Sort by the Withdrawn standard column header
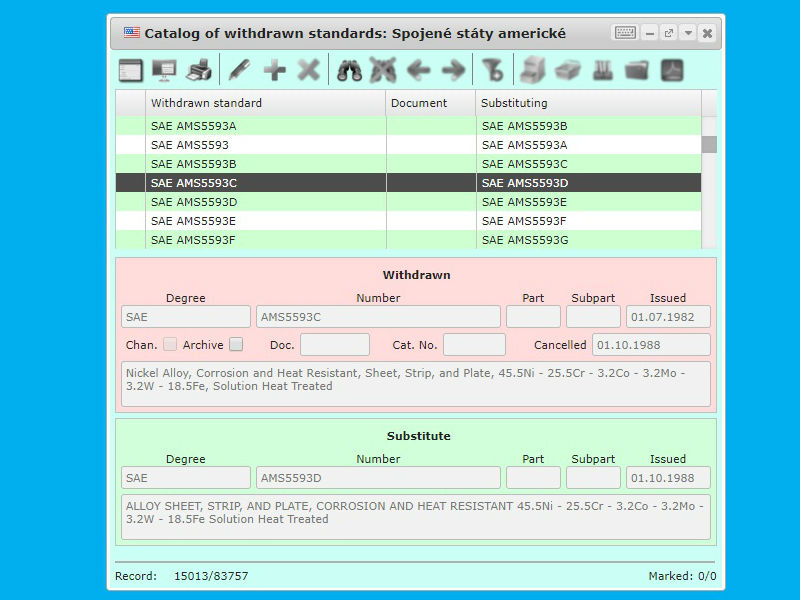The image size is (800, 600). (266, 103)
